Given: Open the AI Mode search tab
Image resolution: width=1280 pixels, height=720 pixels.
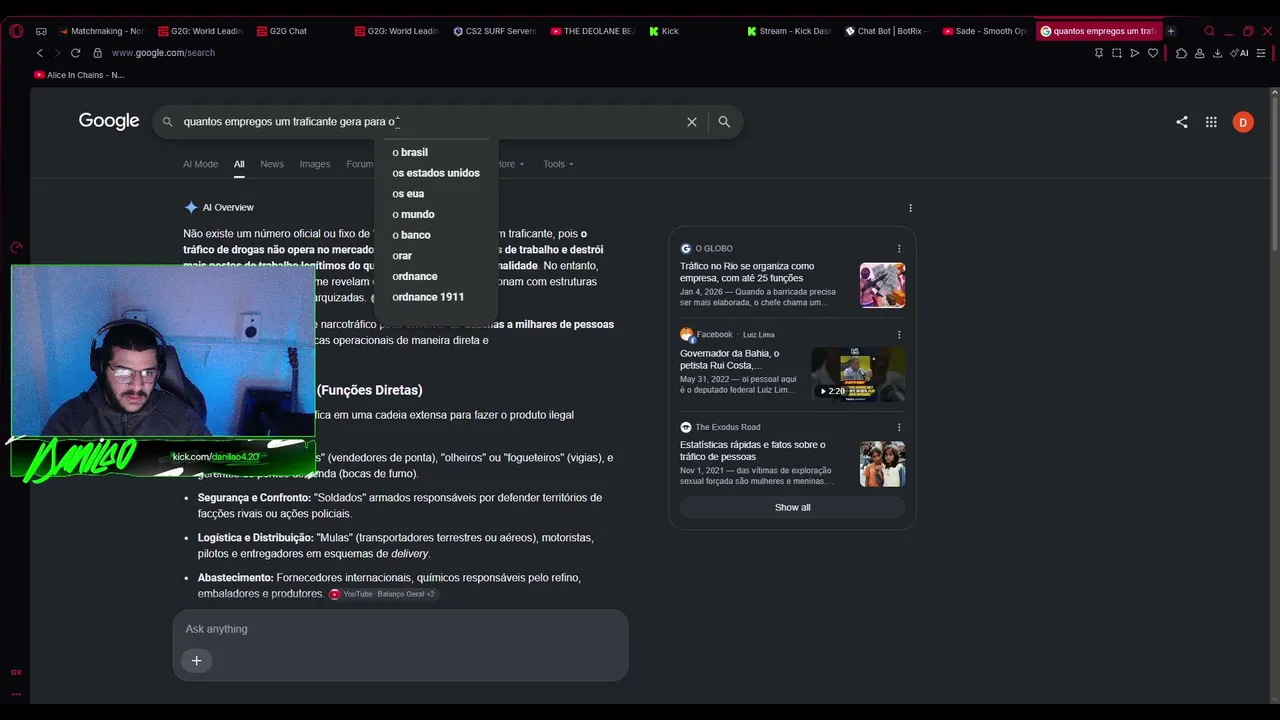Looking at the screenshot, I should pos(200,164).
